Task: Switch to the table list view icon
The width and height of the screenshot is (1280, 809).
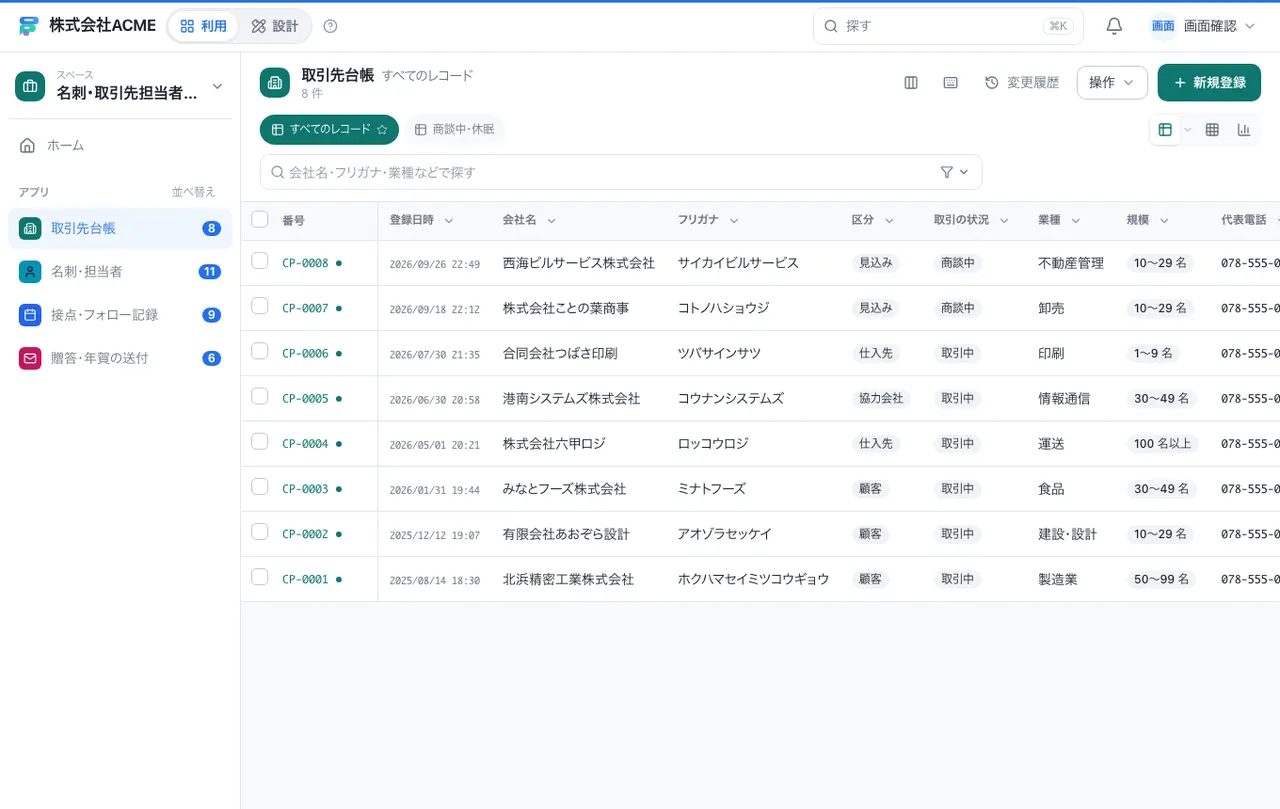Action: pyautogui.click(x=1165, y=130)
